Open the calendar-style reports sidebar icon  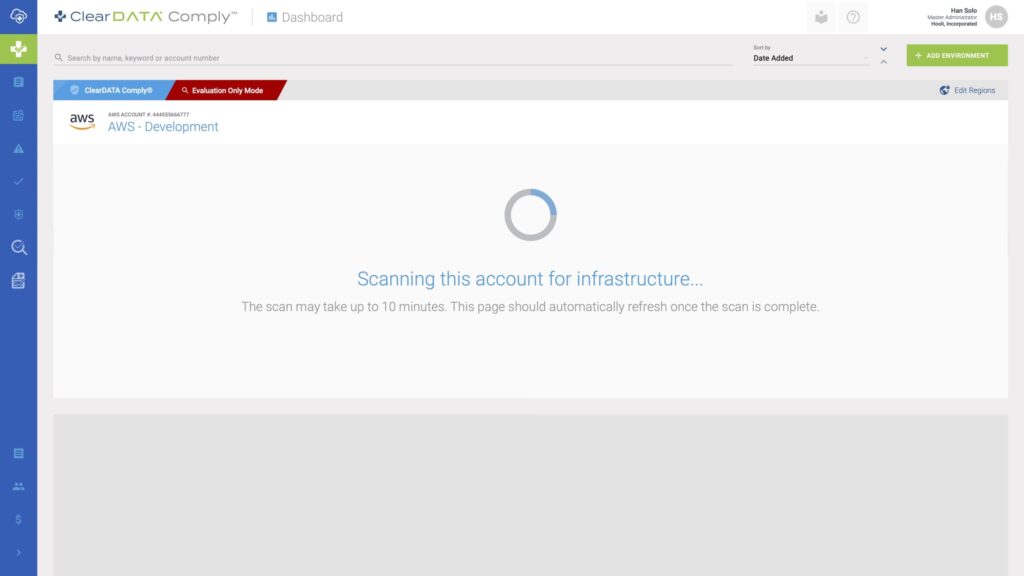18,116
